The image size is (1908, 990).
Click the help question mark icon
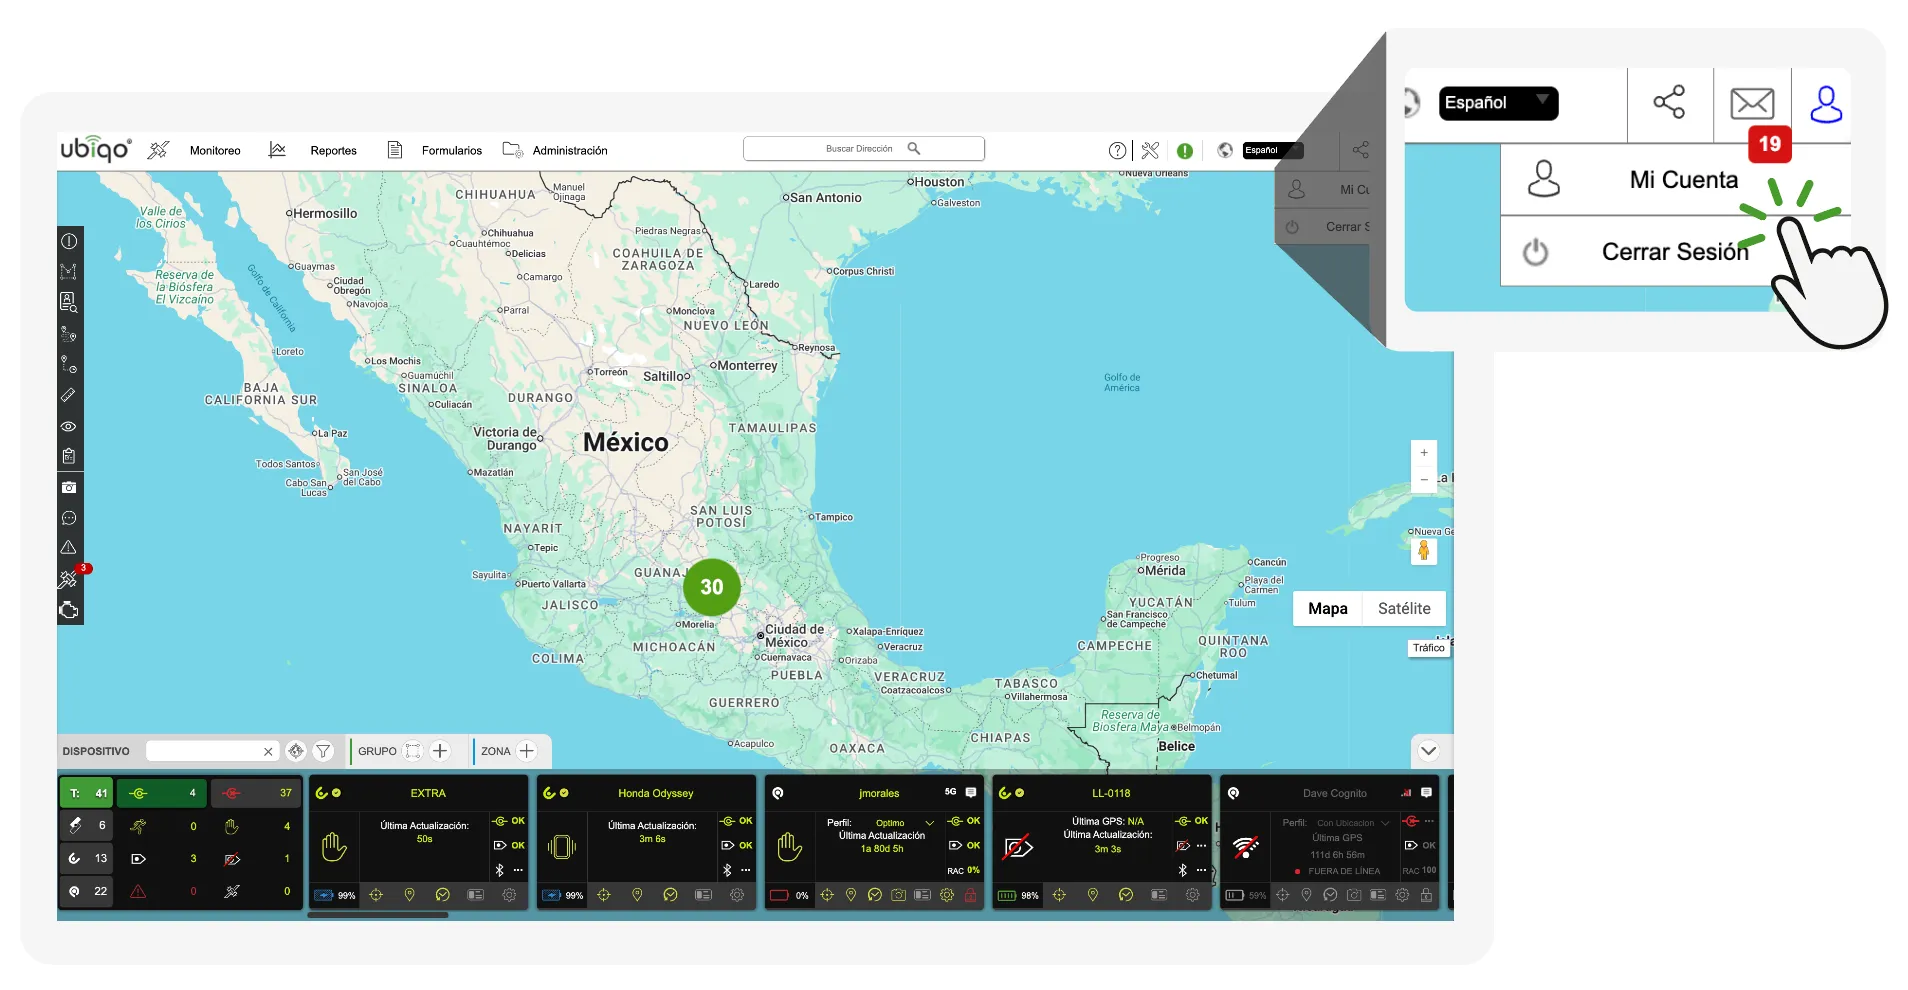(1117, 150)
